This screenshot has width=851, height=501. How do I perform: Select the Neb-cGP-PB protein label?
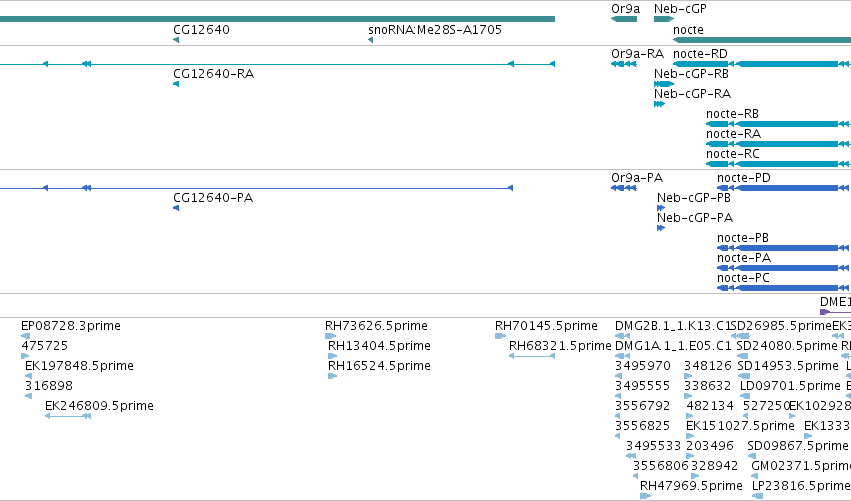pos(694,198)
